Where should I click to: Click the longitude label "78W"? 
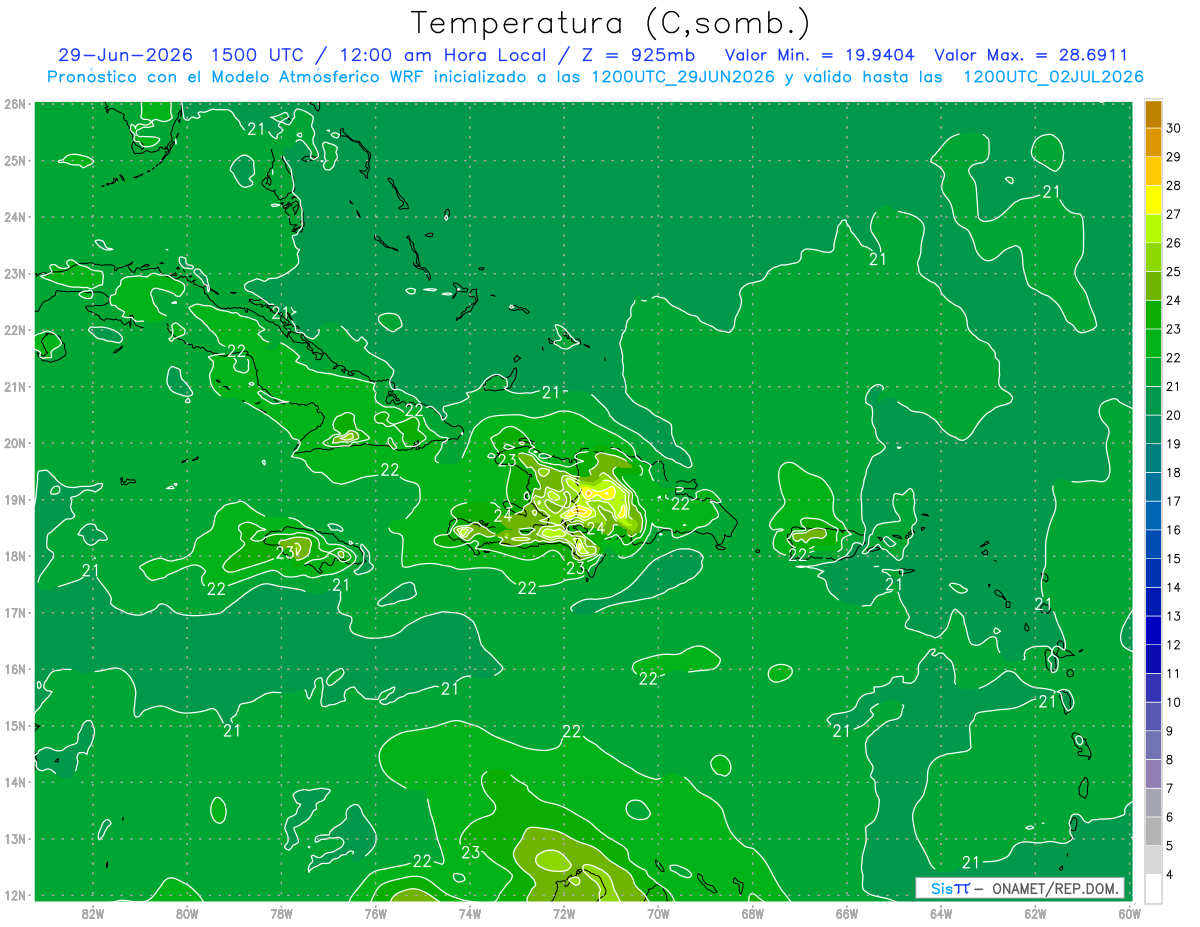pos(281,913)
